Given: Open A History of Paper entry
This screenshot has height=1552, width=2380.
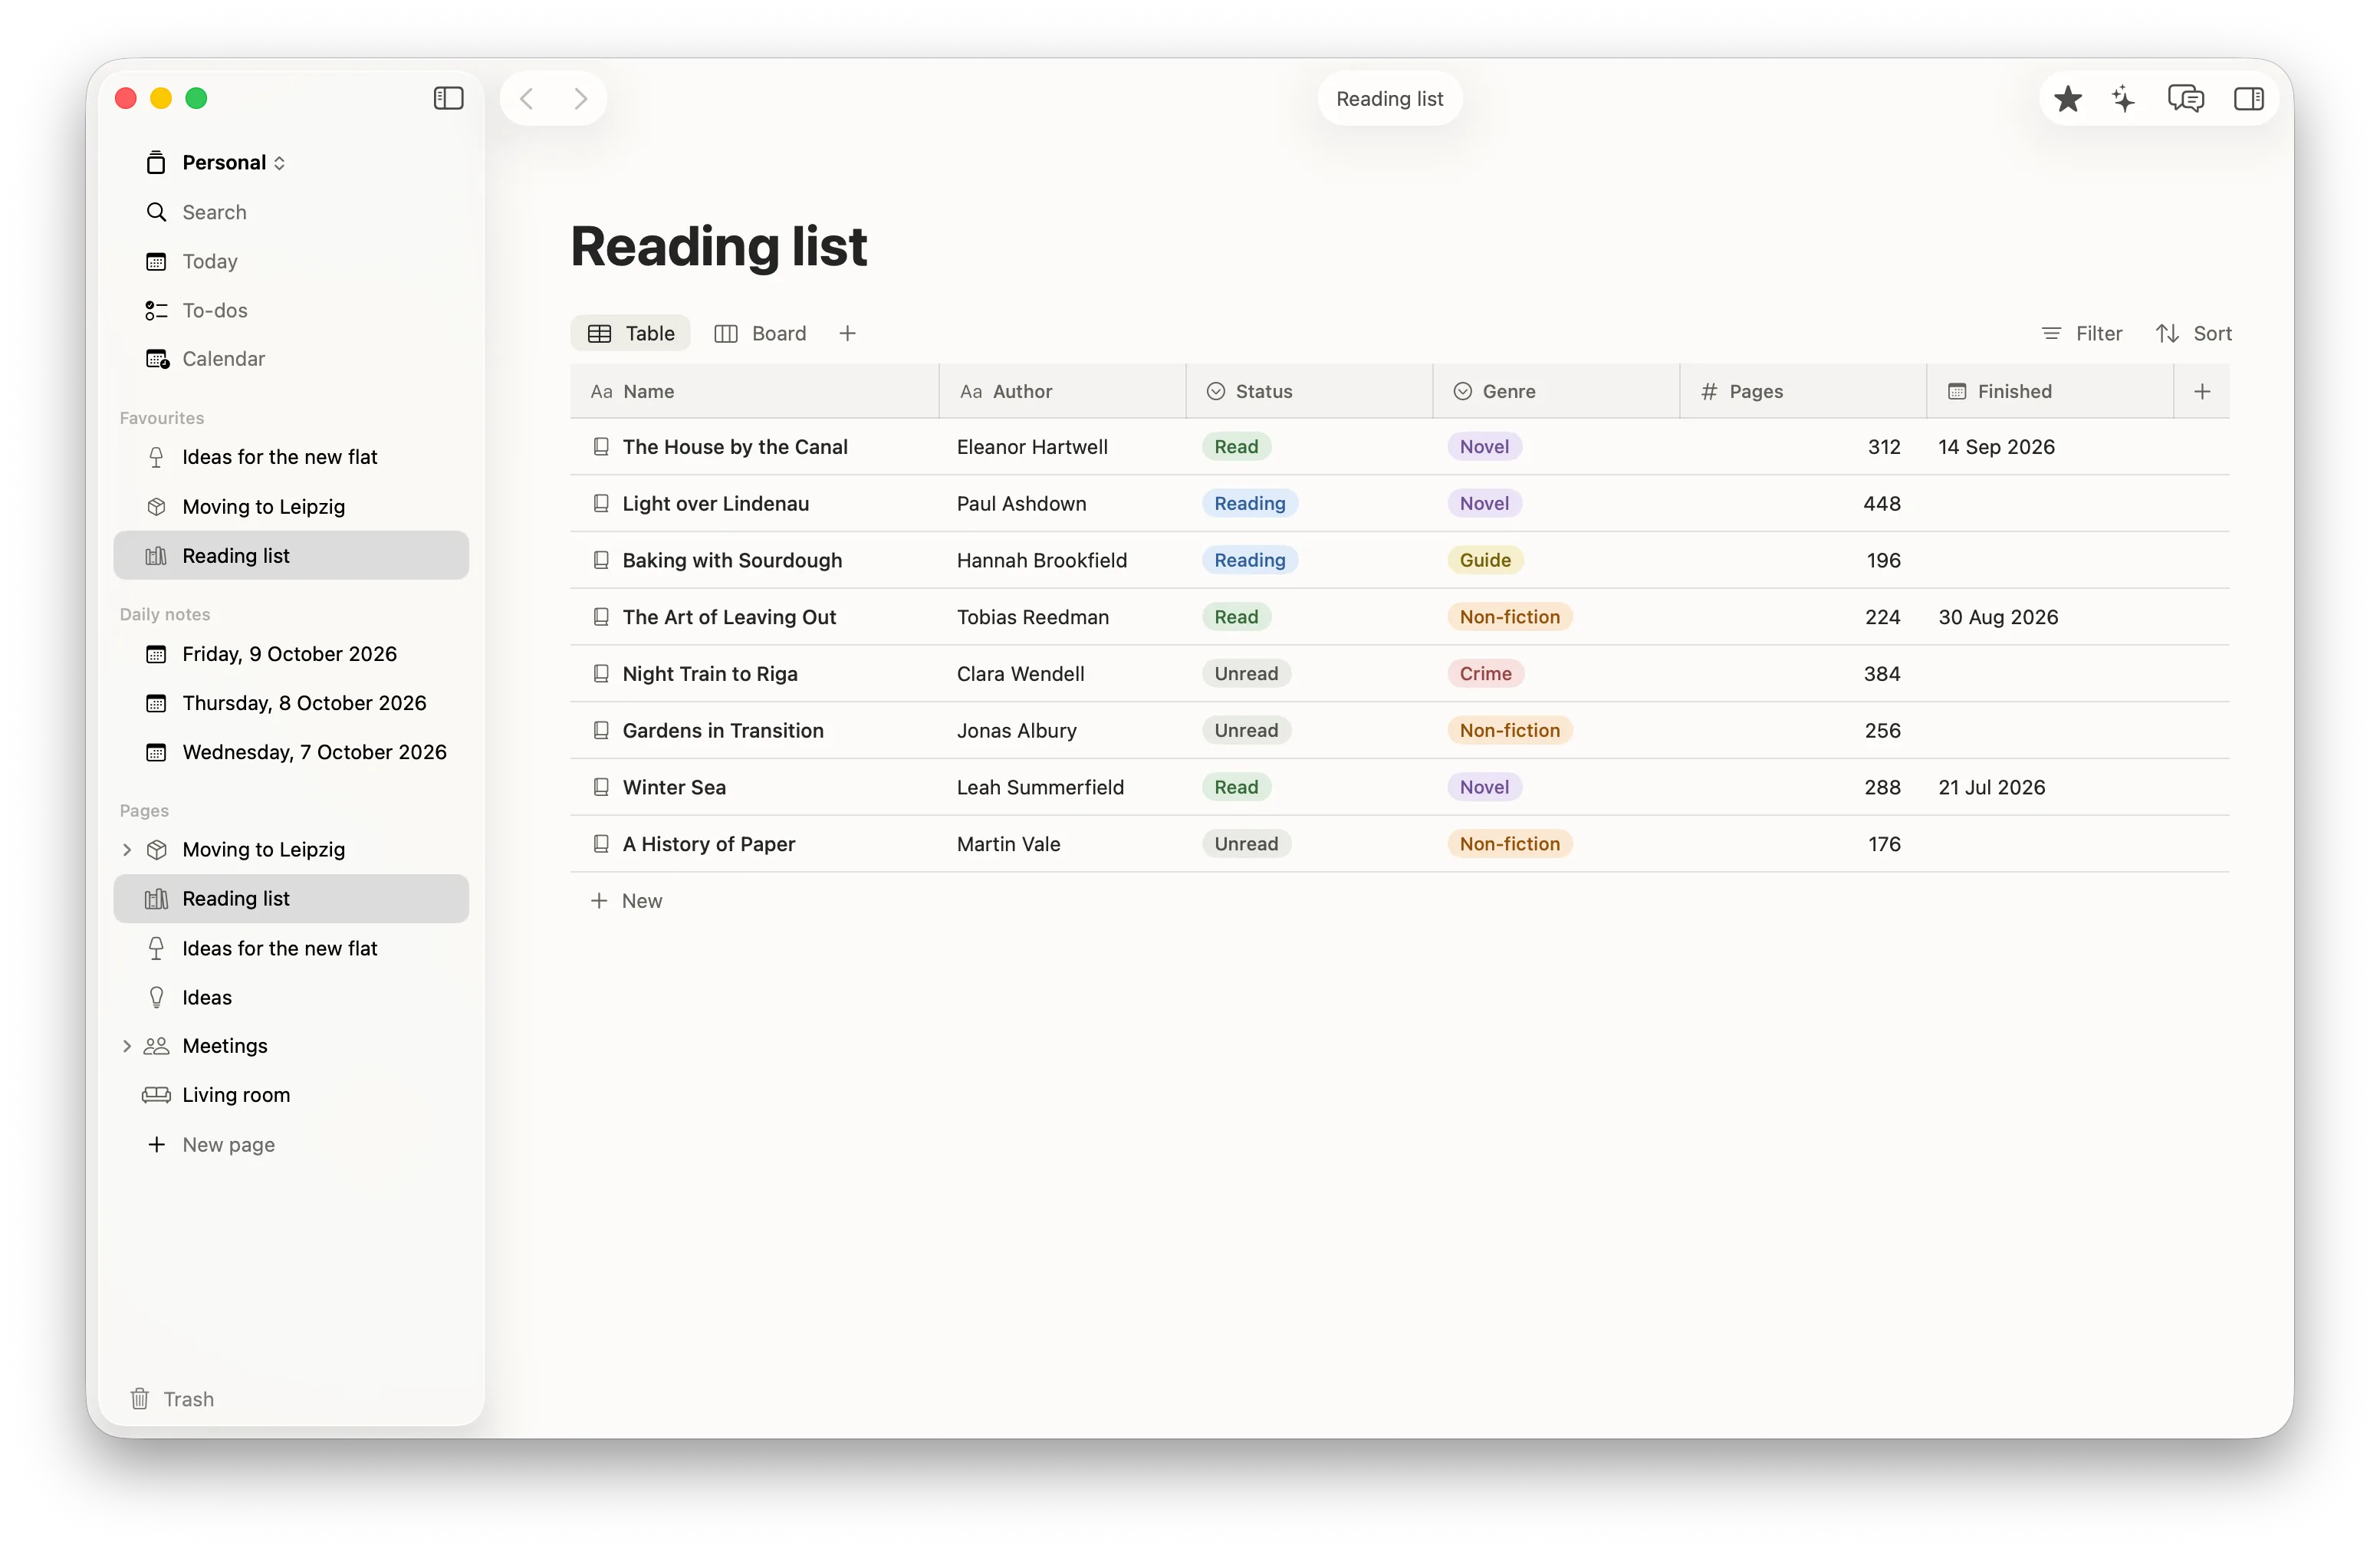Looking at the screenshot, I should click(708, 843).
